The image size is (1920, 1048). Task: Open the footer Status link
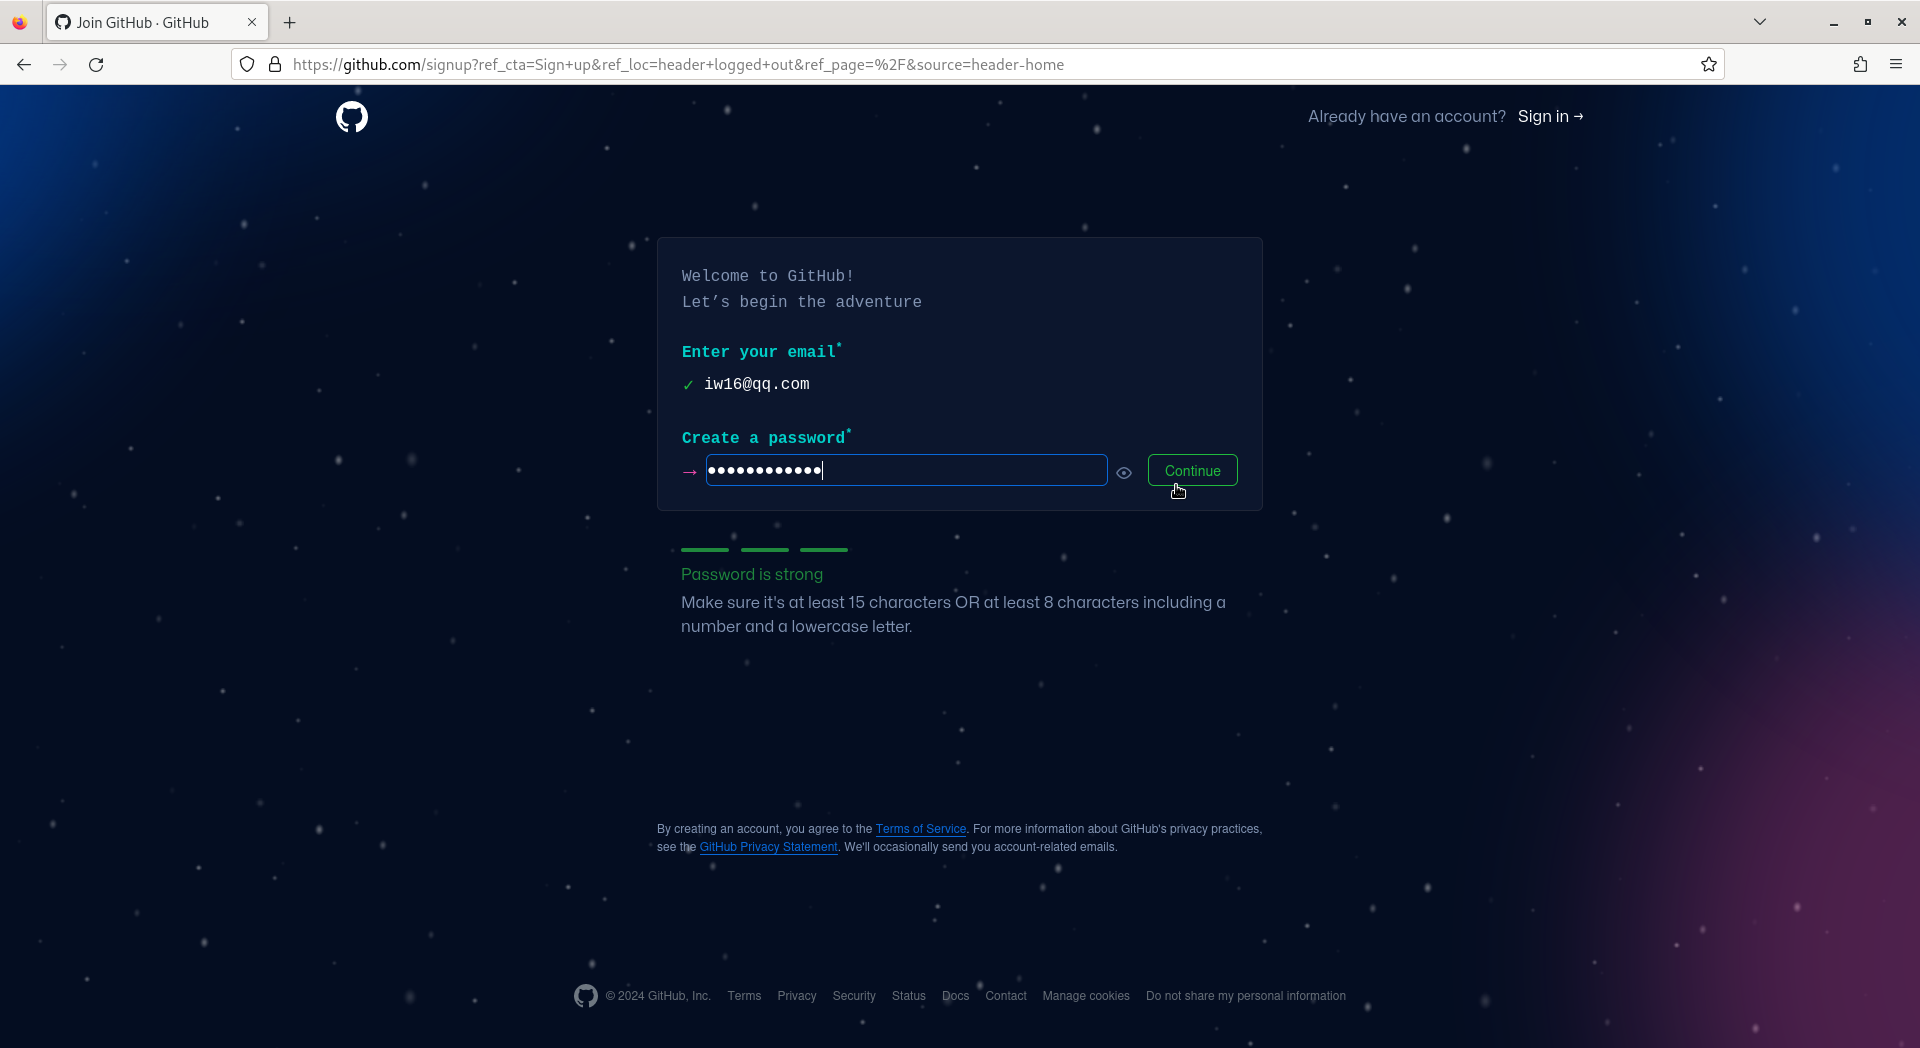click(x=909, y=996)
